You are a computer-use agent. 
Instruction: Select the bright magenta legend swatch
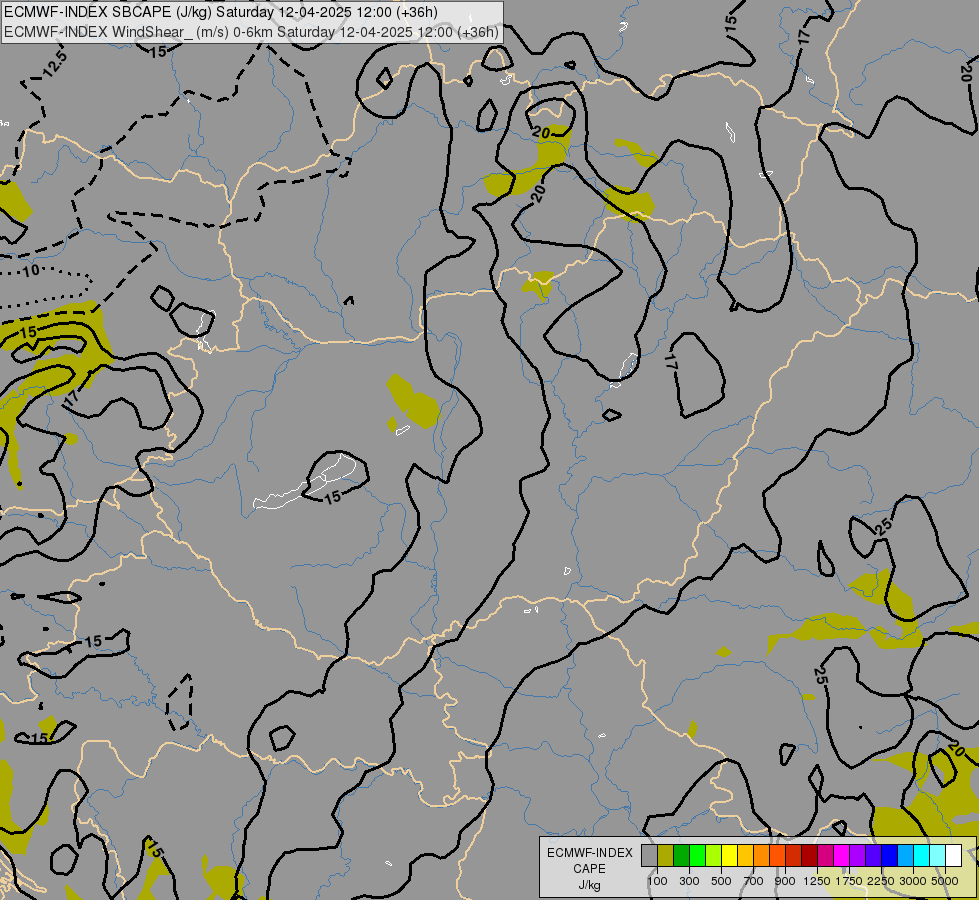pyautogui.click(x=842, y=855)
